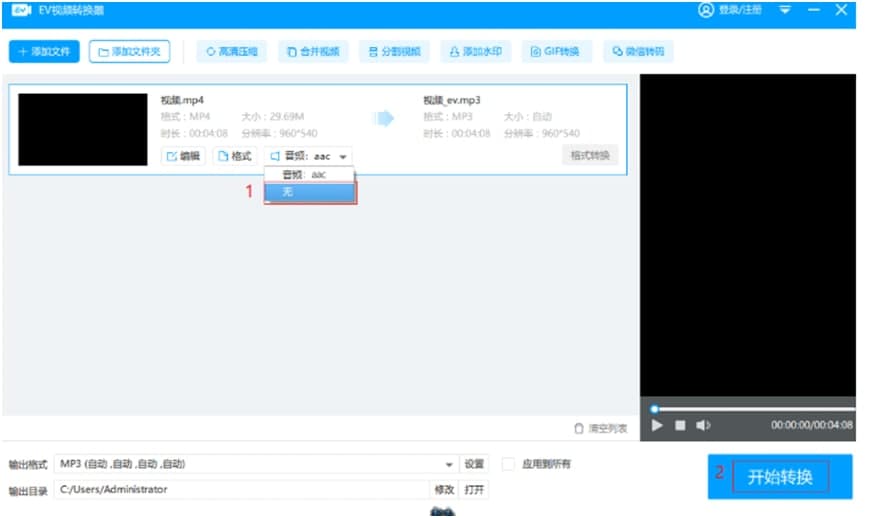Image resolution: width=869 pixels, height=518 pixels.
Task: Select the 视频.mp4 video thumbnail
Action: (83, 129)
